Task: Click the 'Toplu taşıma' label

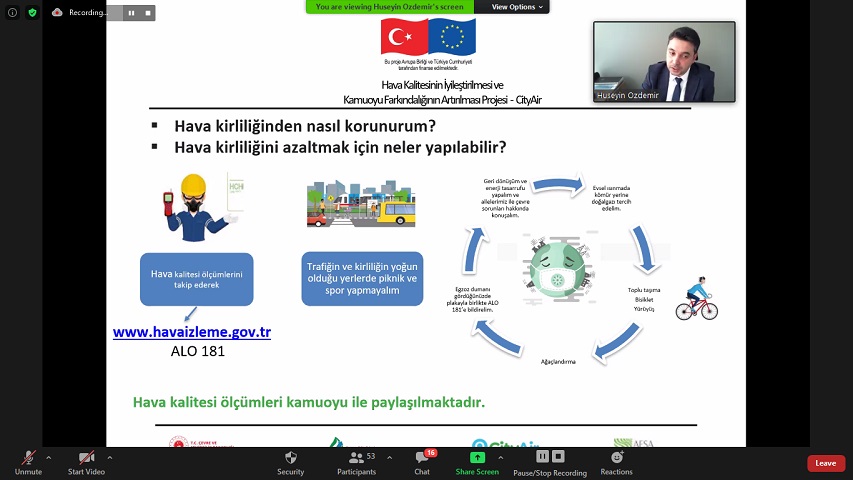Action: (x=644, y=290)
